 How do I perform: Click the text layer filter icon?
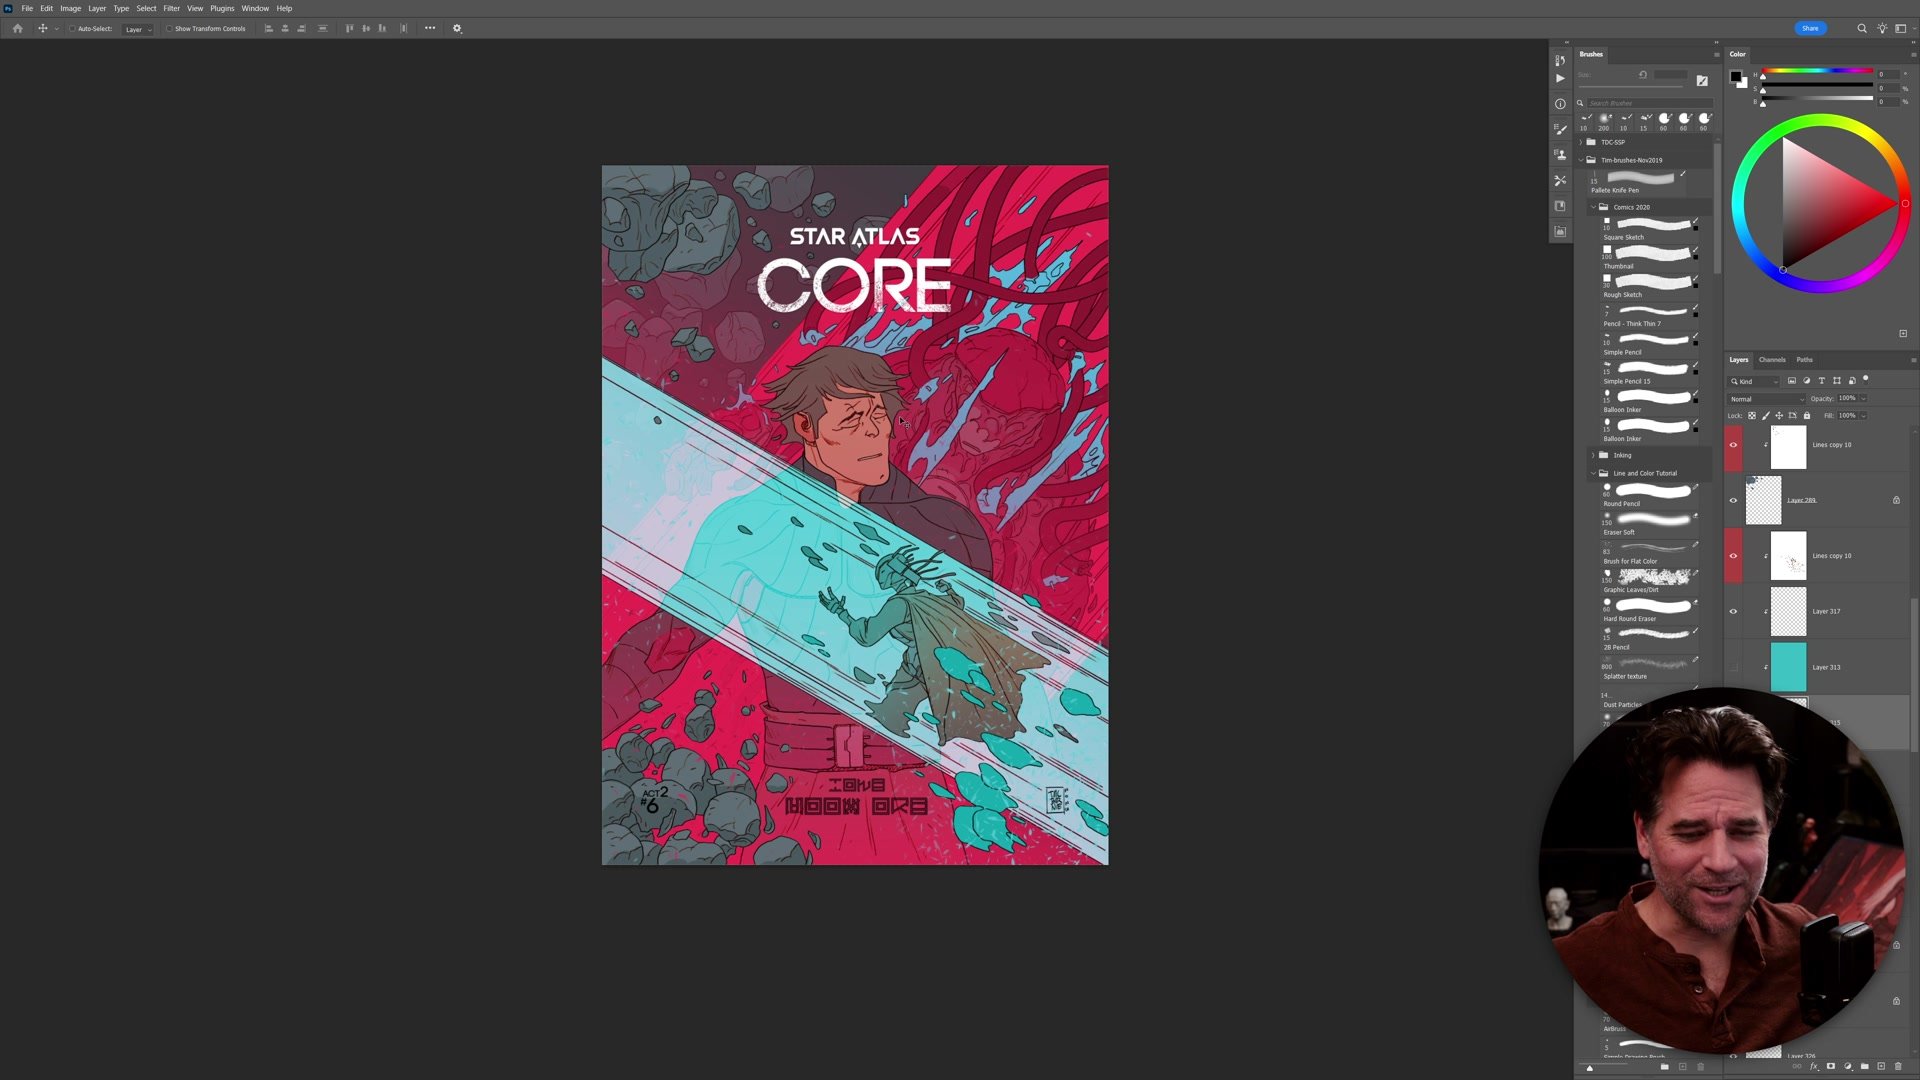point(1821,381)
